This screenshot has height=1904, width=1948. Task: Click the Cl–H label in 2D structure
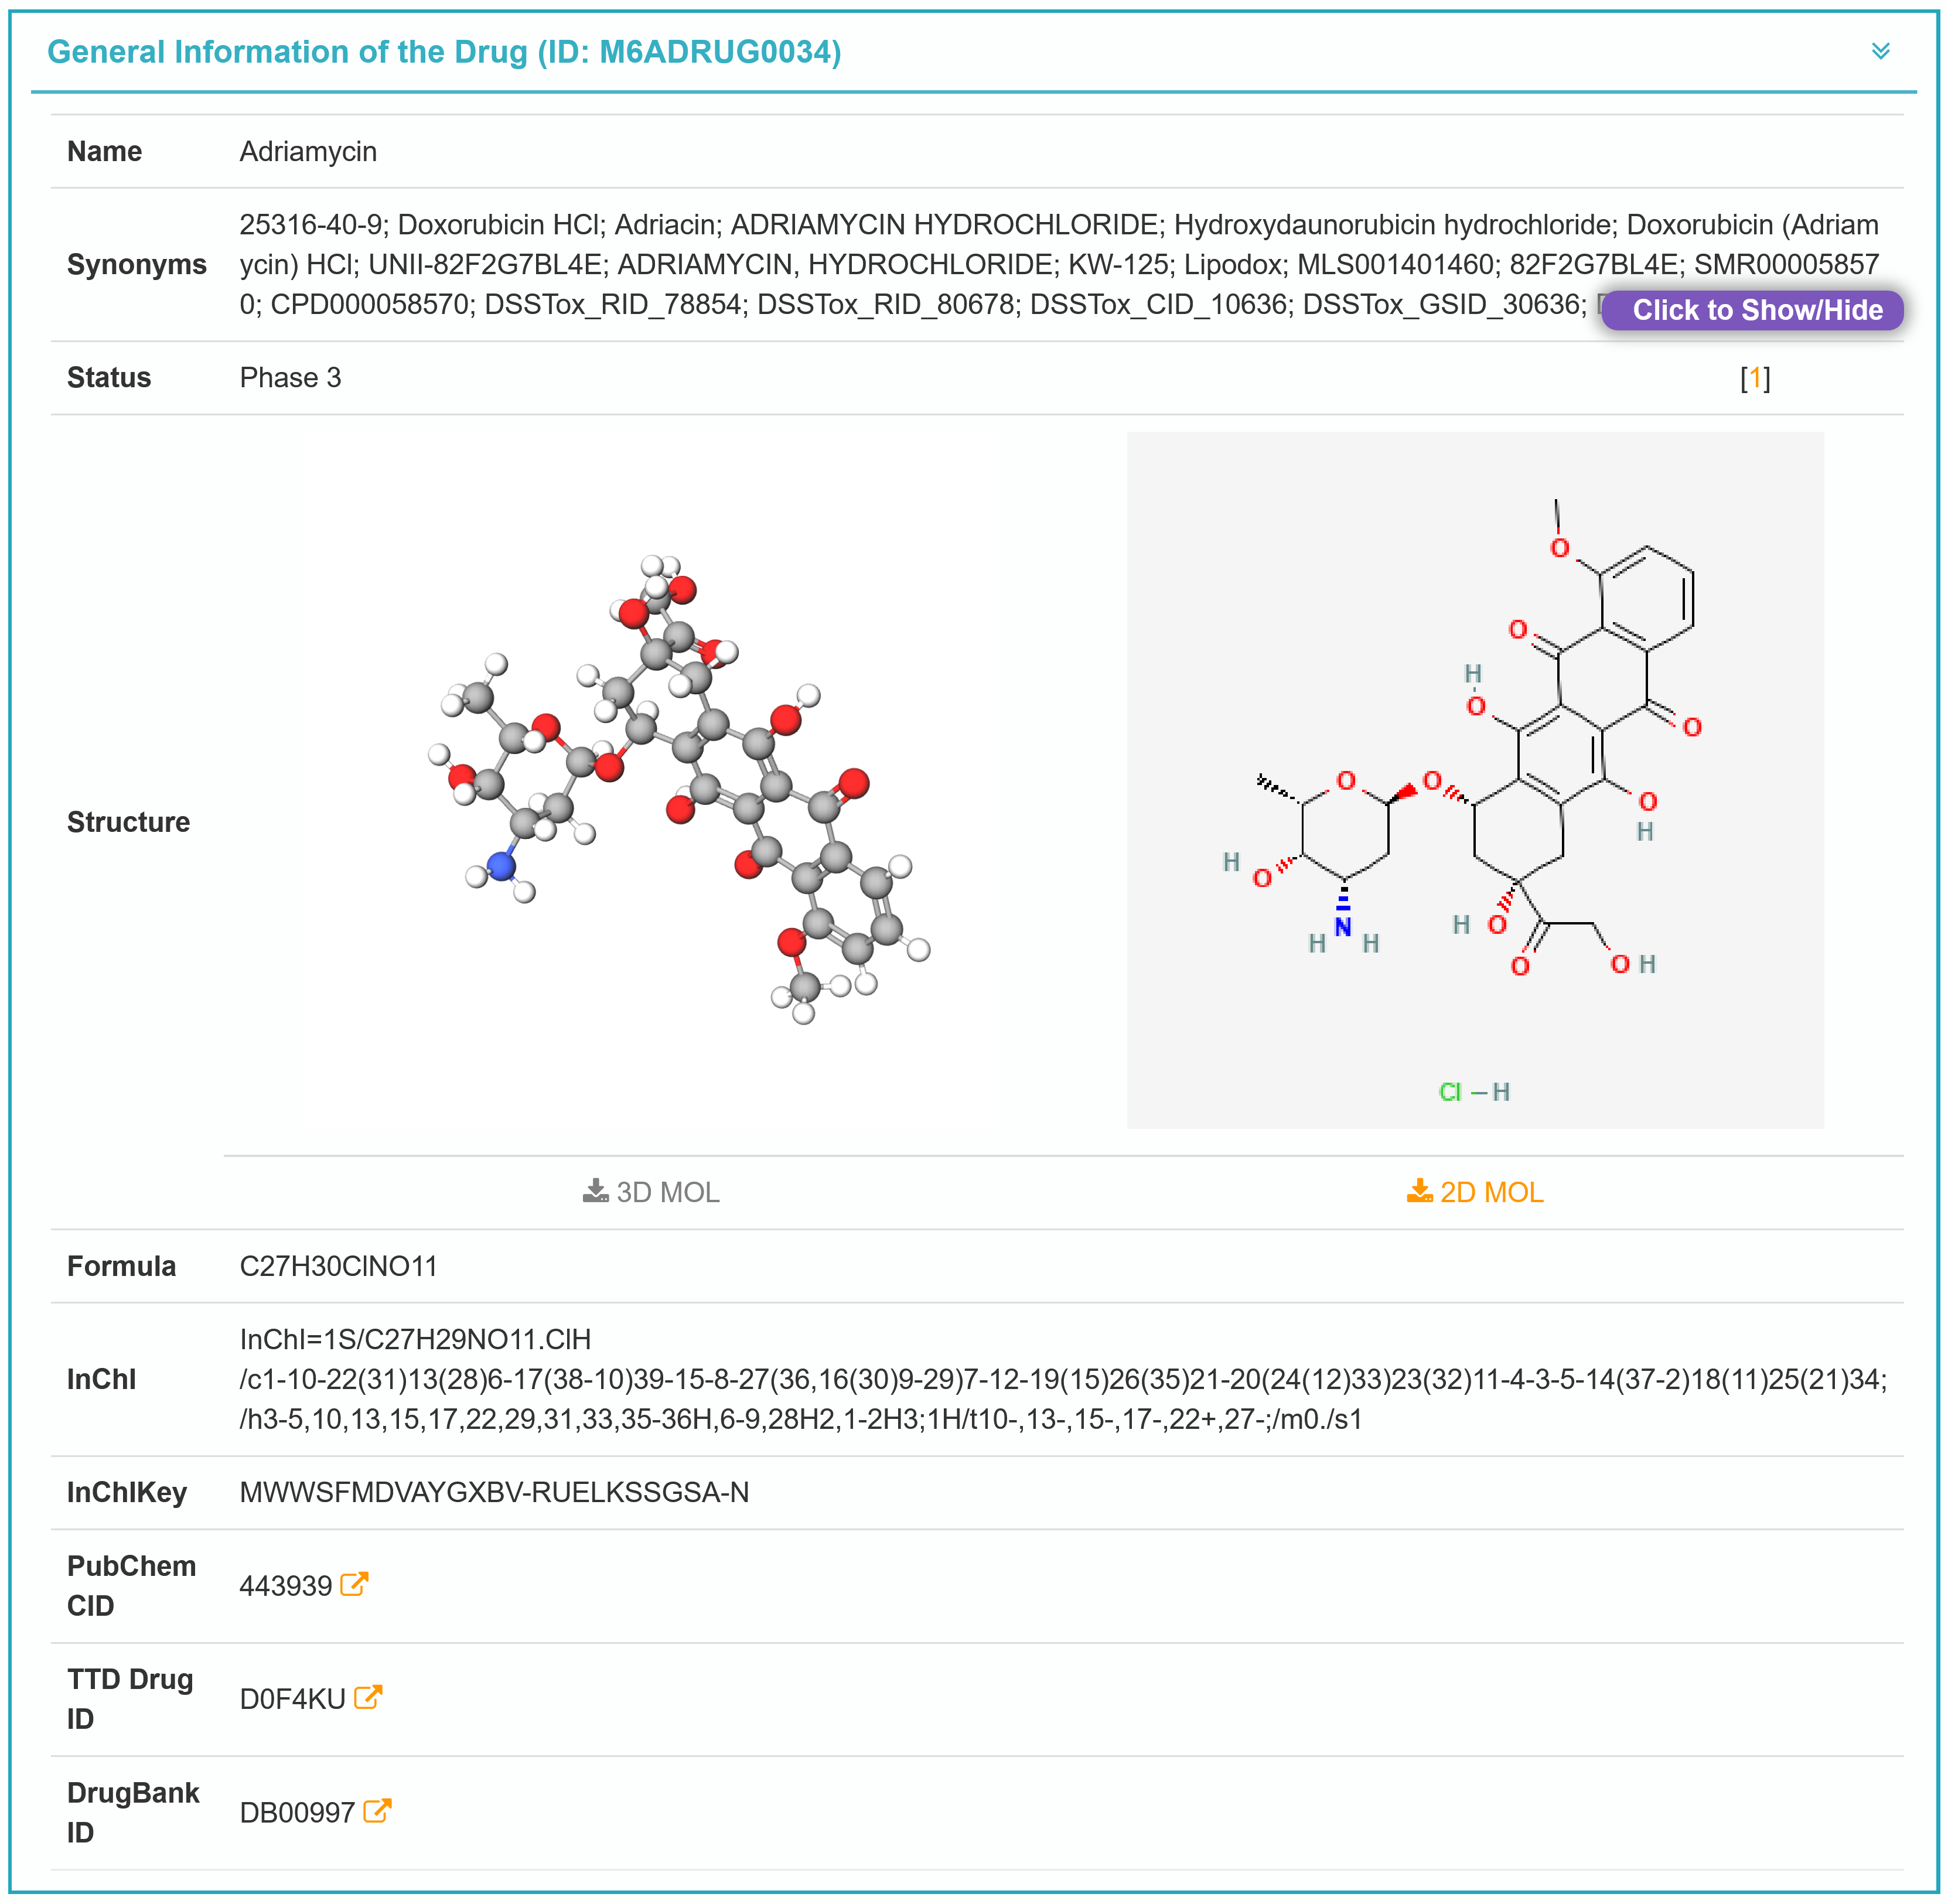(1474, 1092)
